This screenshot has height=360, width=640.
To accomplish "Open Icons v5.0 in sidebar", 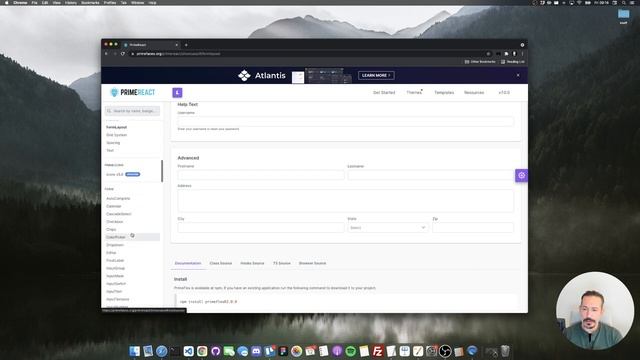I will 115,174.
